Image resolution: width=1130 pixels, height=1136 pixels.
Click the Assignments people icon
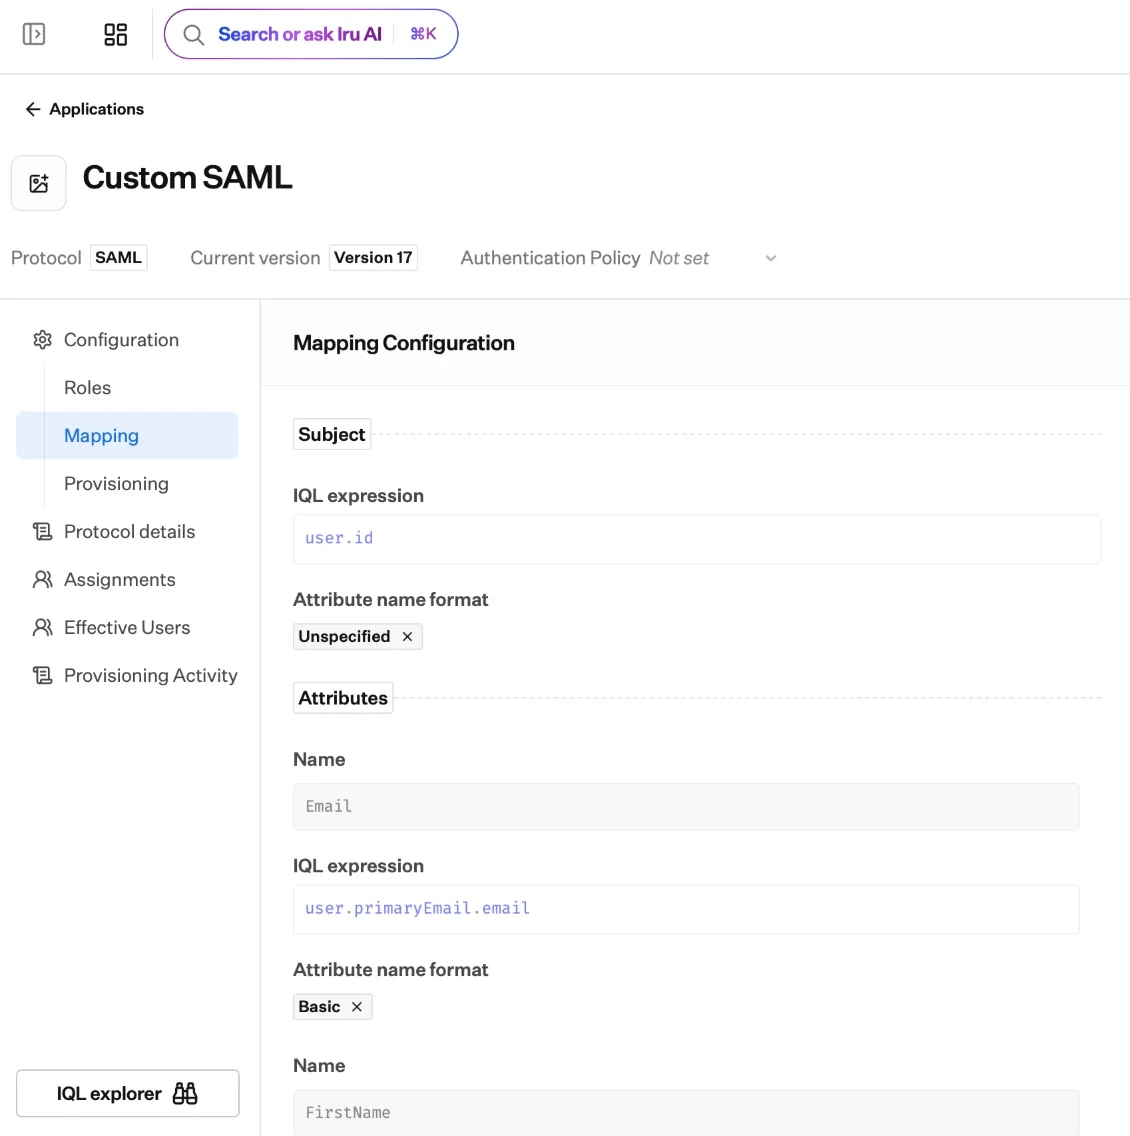click(43, 580)
